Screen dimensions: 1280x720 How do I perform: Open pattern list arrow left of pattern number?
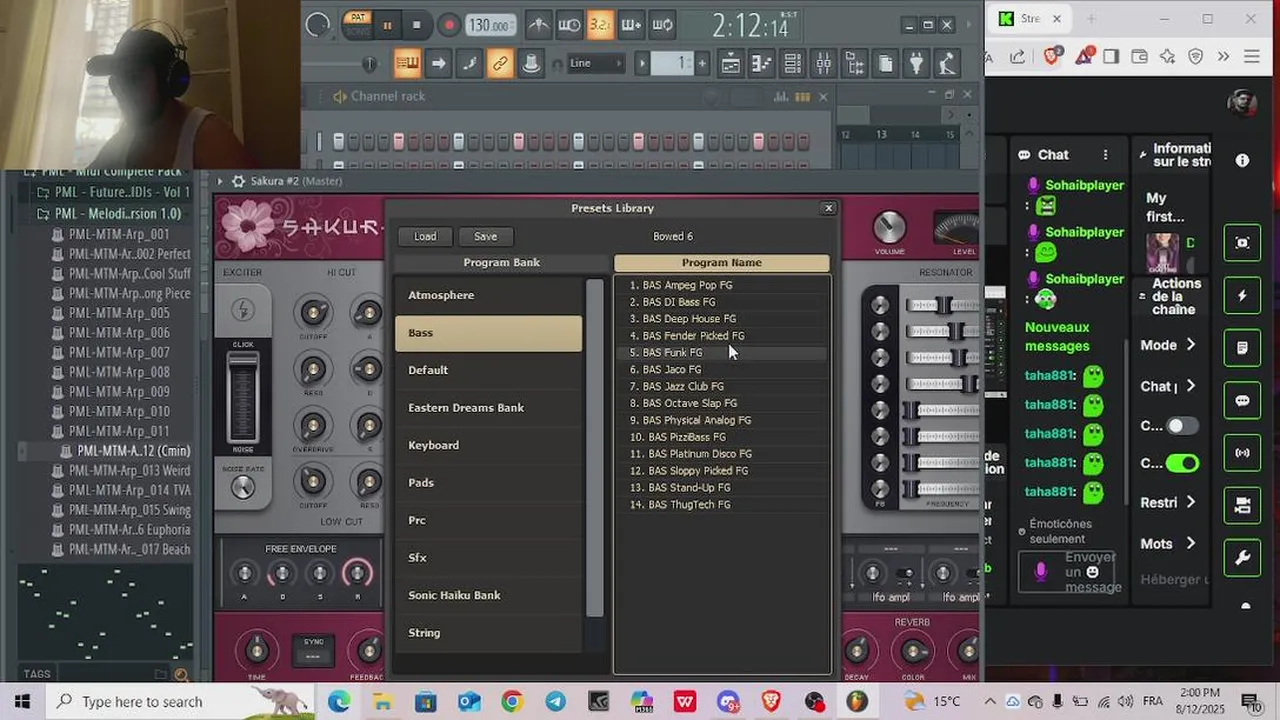tap(642, 63)
